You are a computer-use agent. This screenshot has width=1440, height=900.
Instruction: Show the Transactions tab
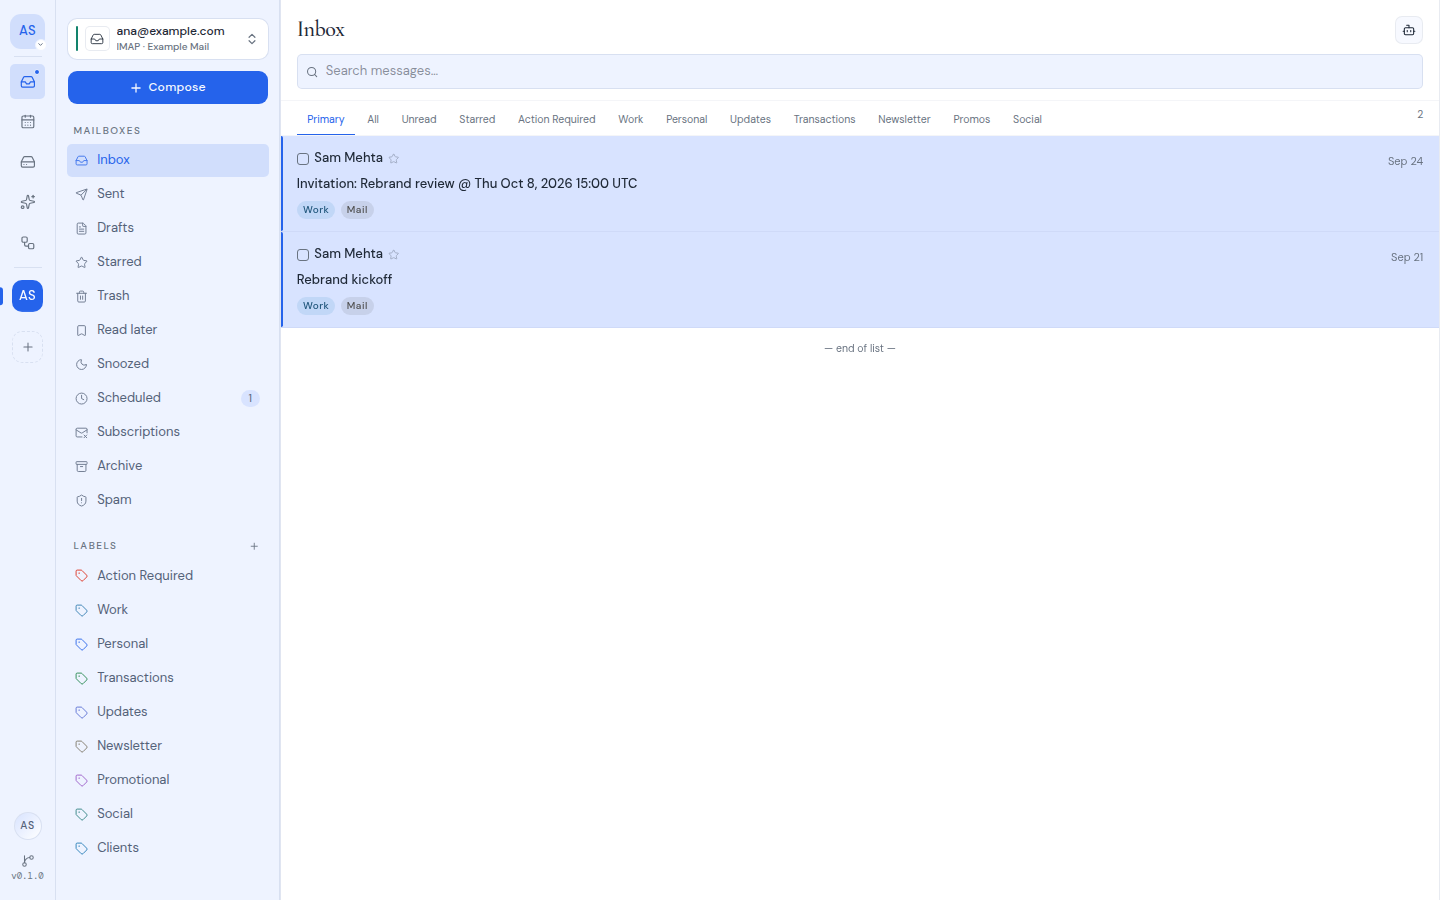(x=825, y=119)
